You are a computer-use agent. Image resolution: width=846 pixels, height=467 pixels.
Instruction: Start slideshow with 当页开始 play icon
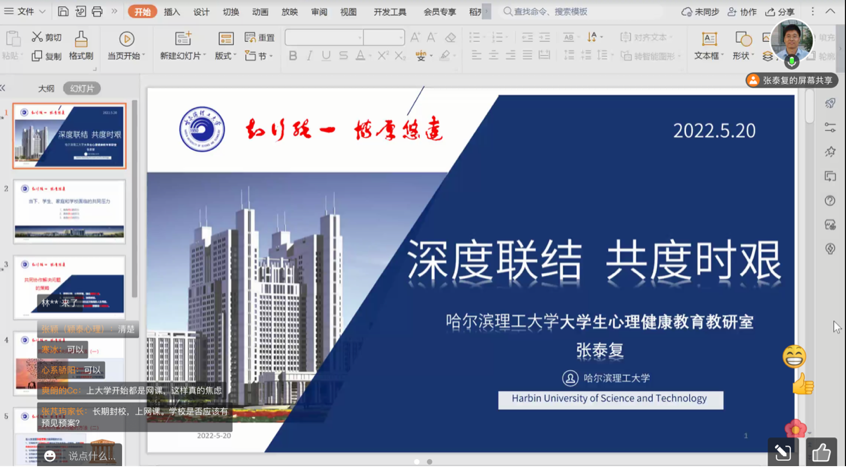pyautogui.click(x=126, y=39)
